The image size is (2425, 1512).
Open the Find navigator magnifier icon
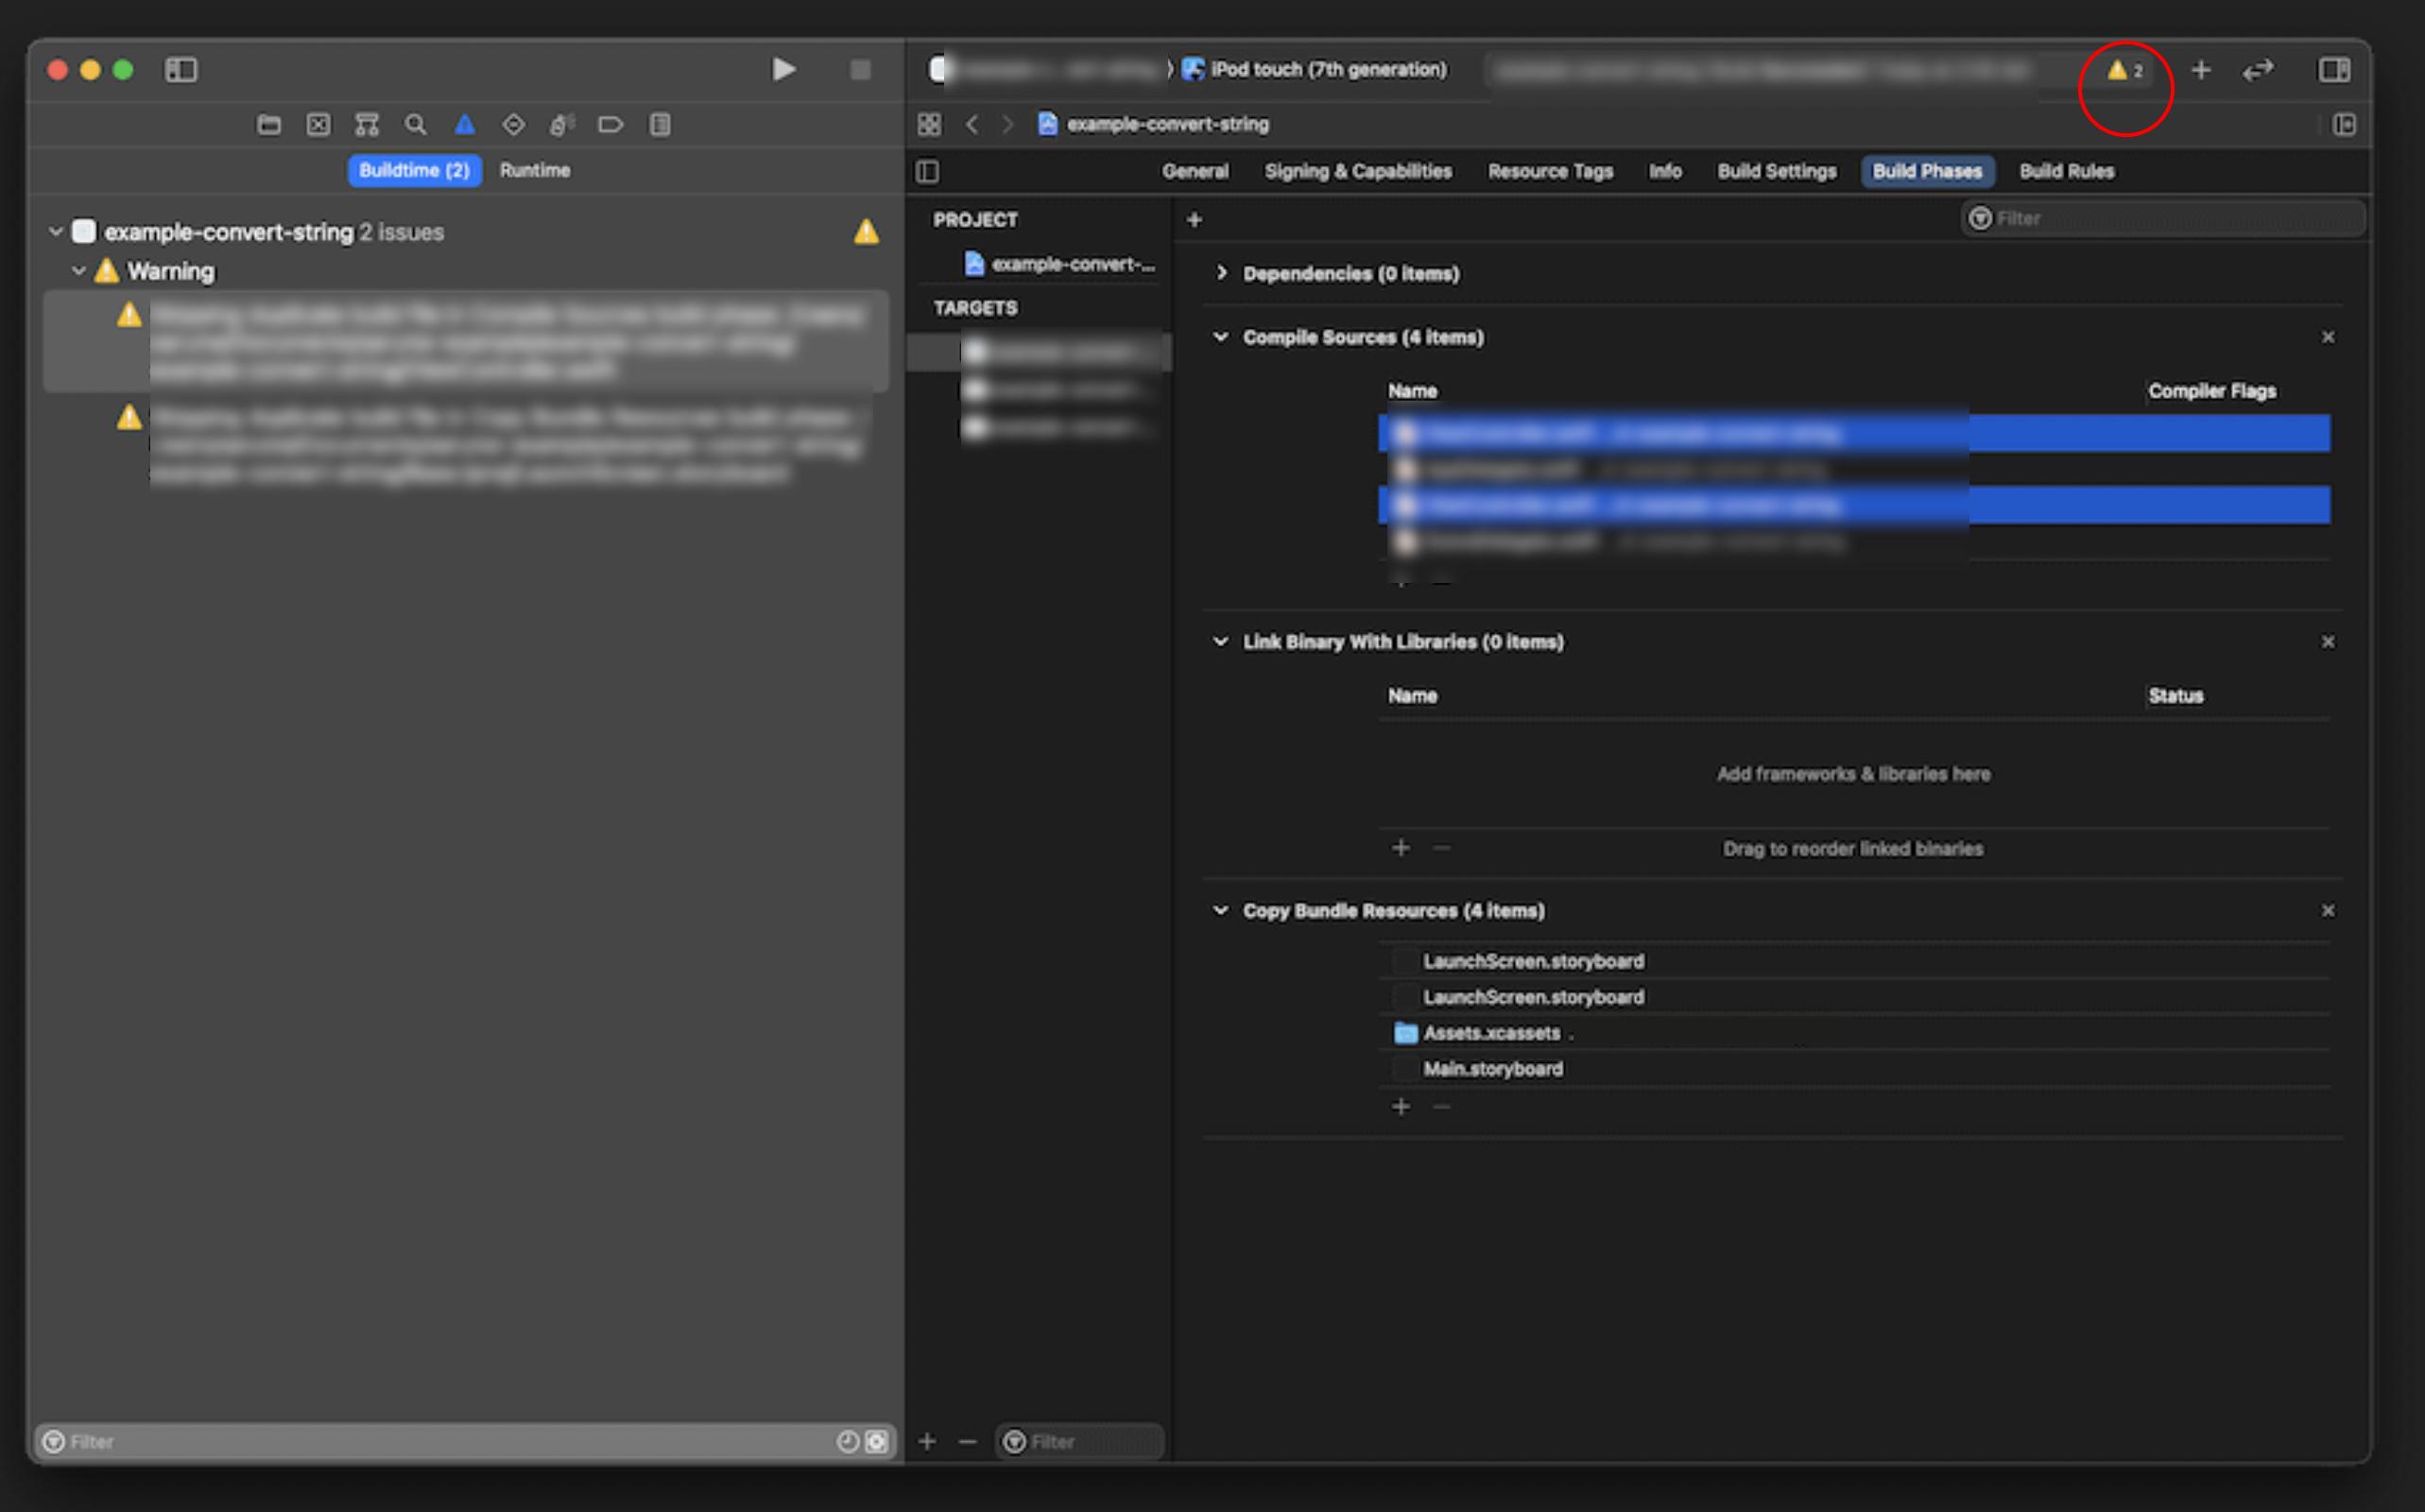tap(415, 125)
